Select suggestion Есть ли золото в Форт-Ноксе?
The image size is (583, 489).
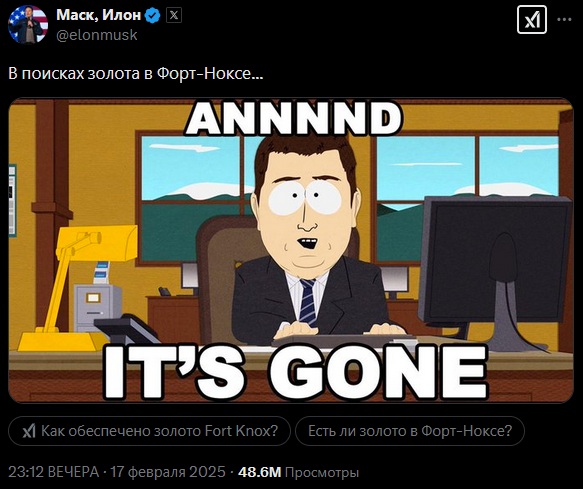point(410,431)
